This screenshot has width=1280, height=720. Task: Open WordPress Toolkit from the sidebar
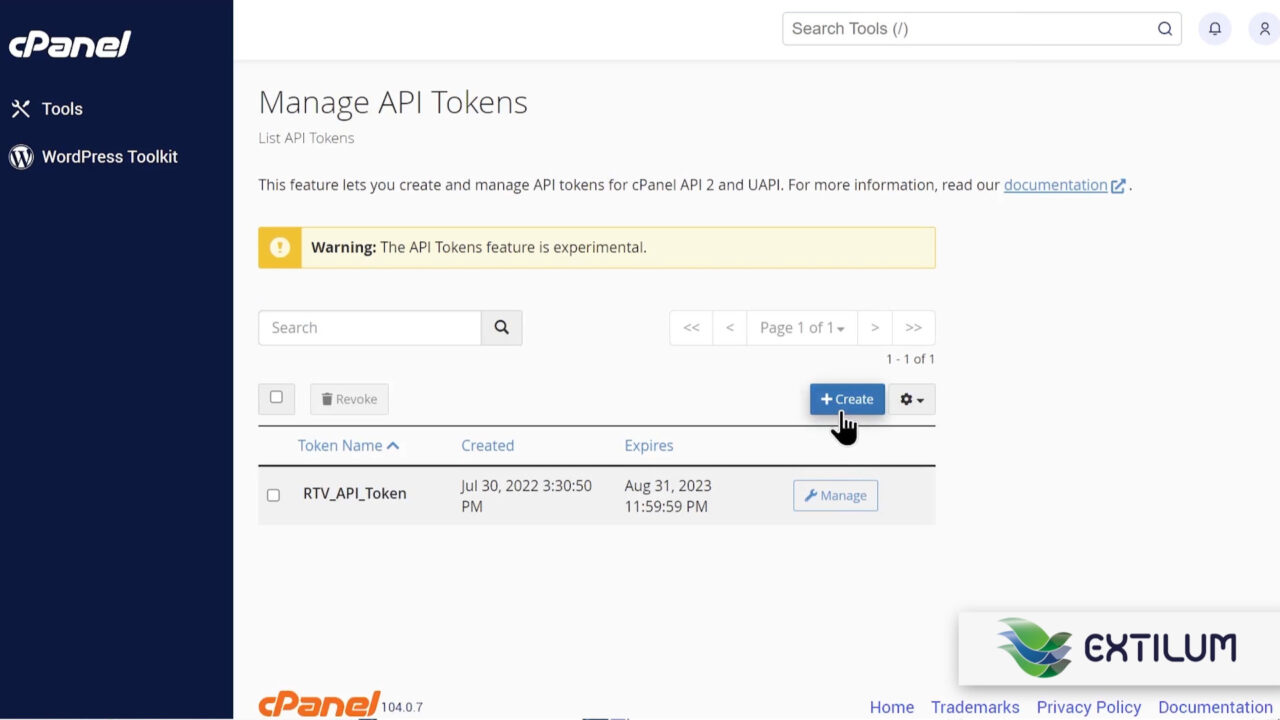click(x=109, y=157)
